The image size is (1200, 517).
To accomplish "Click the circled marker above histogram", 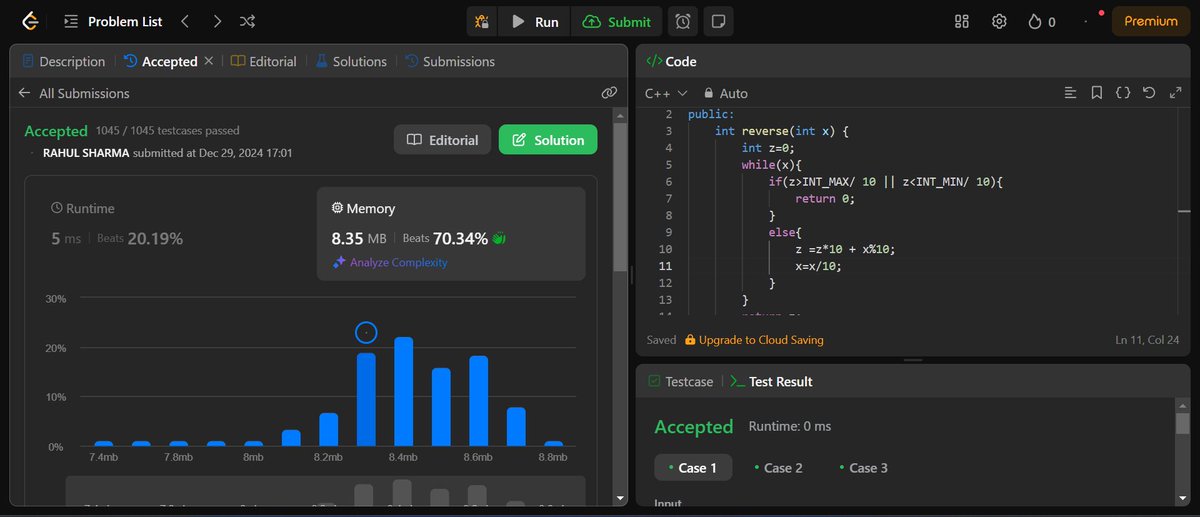I will coord(366,332).
